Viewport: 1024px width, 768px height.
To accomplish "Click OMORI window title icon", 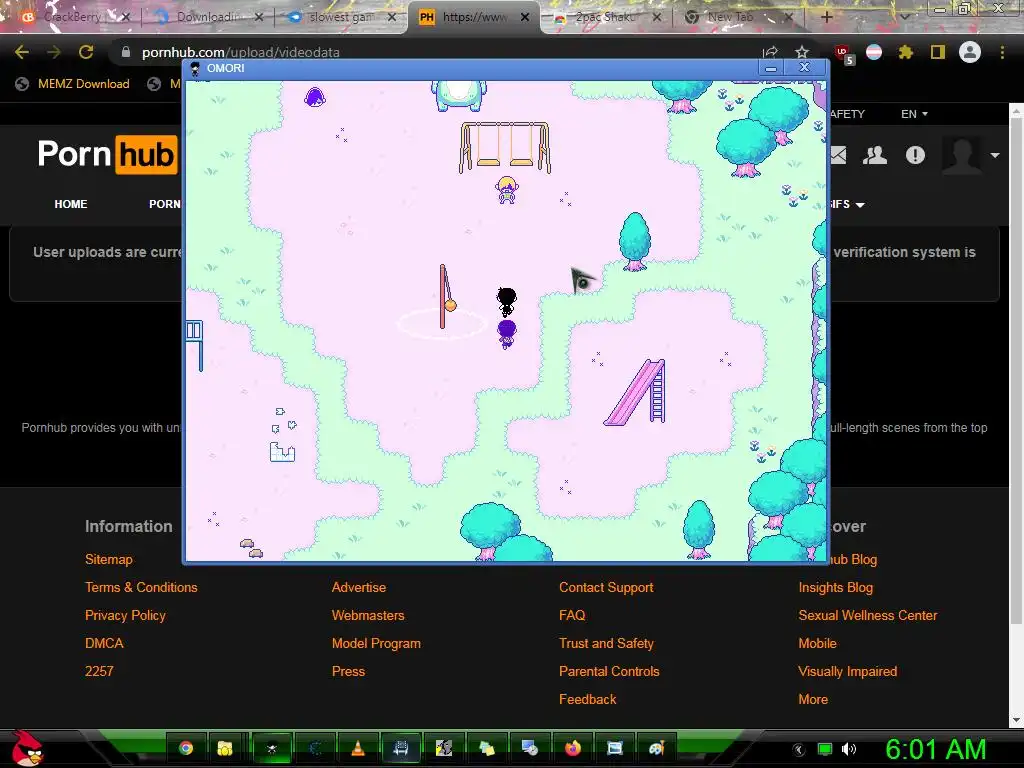I will point(195,69).
